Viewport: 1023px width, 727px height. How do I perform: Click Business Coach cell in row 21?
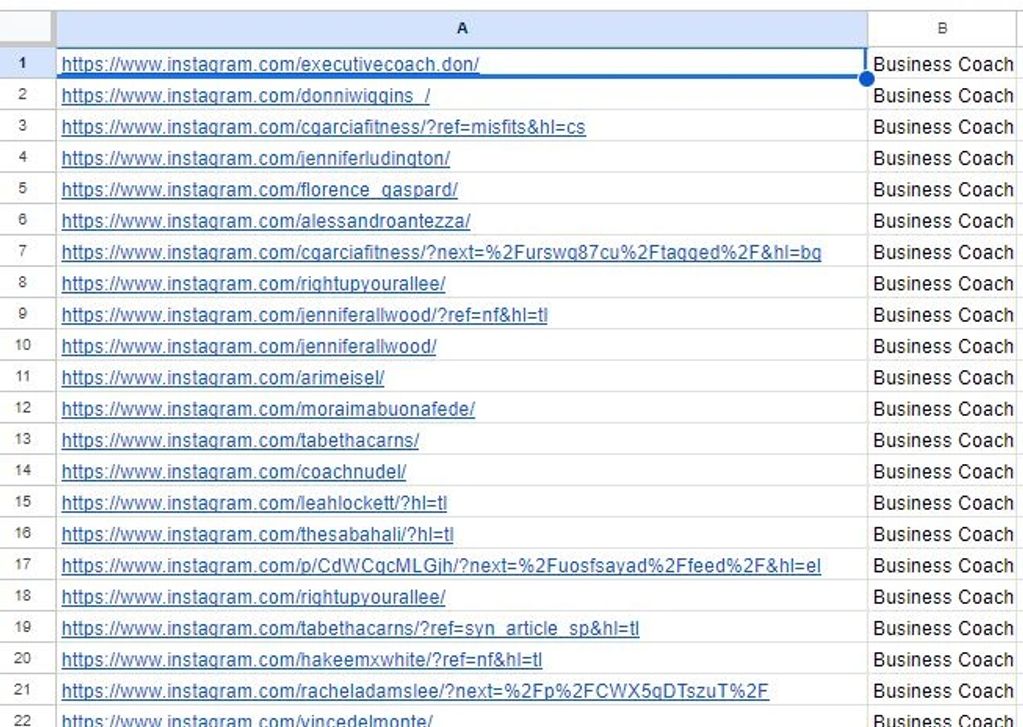coord(942,690)
